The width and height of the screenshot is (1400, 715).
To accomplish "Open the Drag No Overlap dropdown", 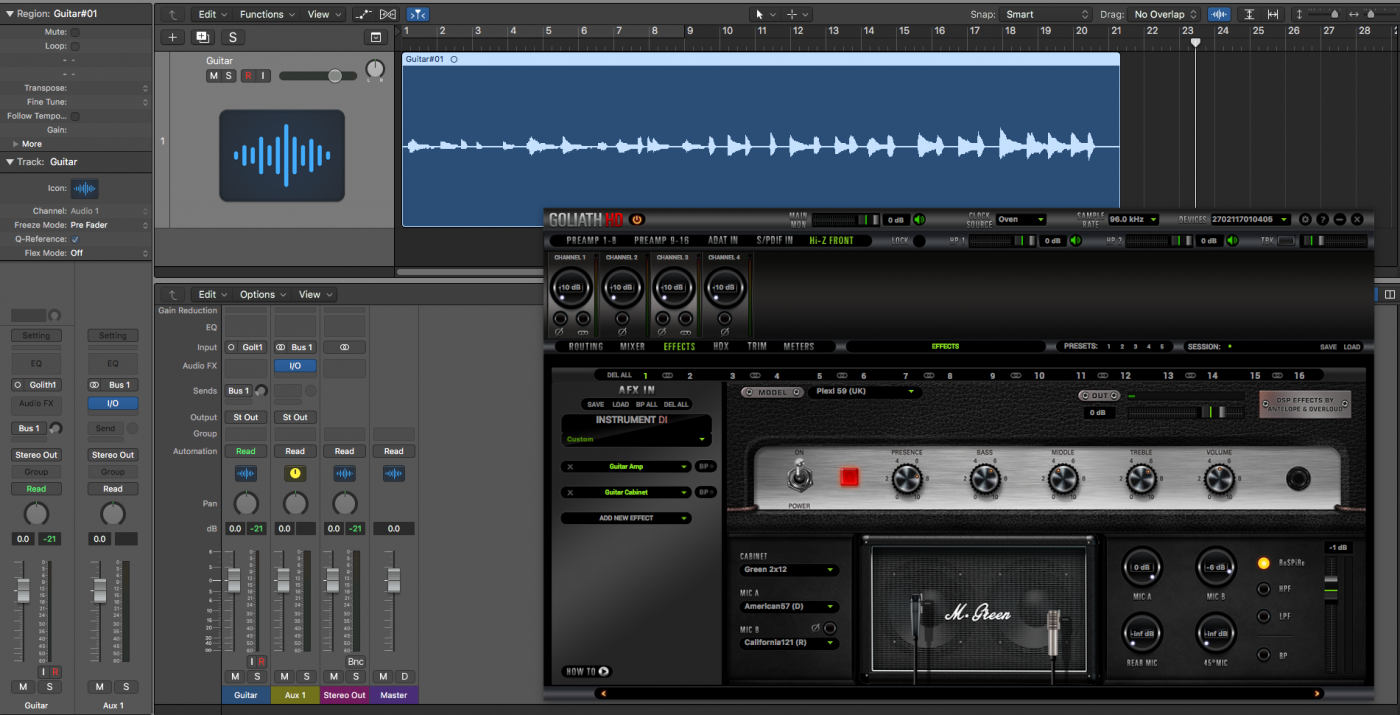I will tap(1164, 14).
